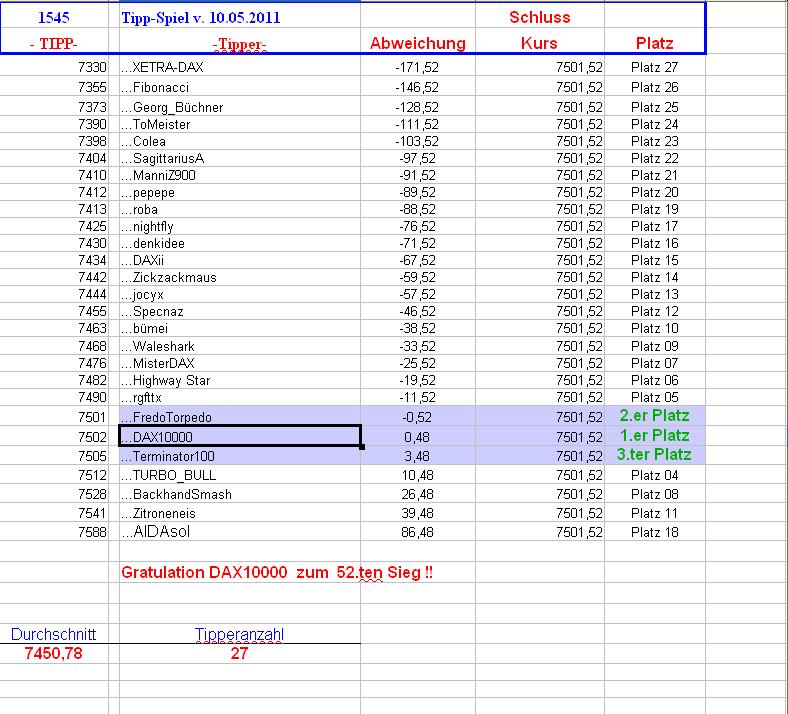
Task: Select the deviation cell 3,48
Action: [x=418, y=456]
